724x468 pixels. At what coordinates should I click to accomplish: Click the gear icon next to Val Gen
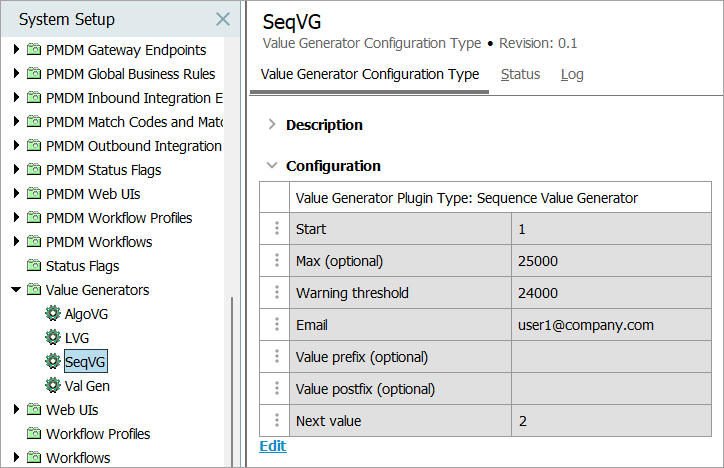pyautogui.click(x=53, y=386)
